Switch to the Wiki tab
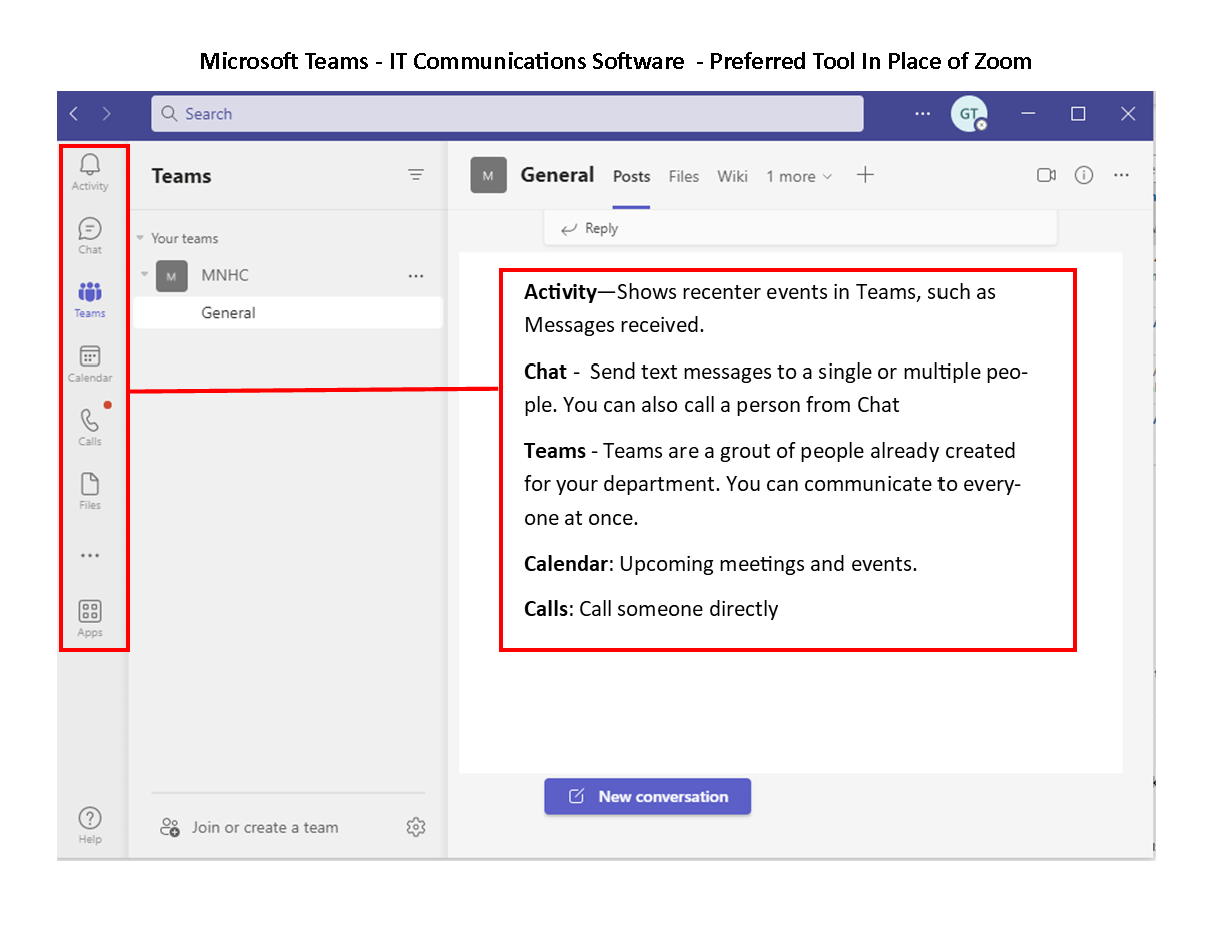This screenshot has width=1232, height=952. [732, 176]
